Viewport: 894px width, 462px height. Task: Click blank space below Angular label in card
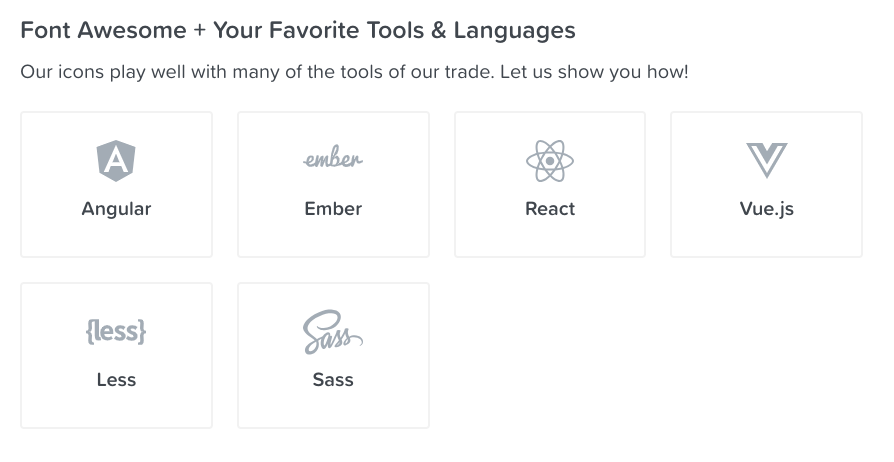tap(116, 238)
